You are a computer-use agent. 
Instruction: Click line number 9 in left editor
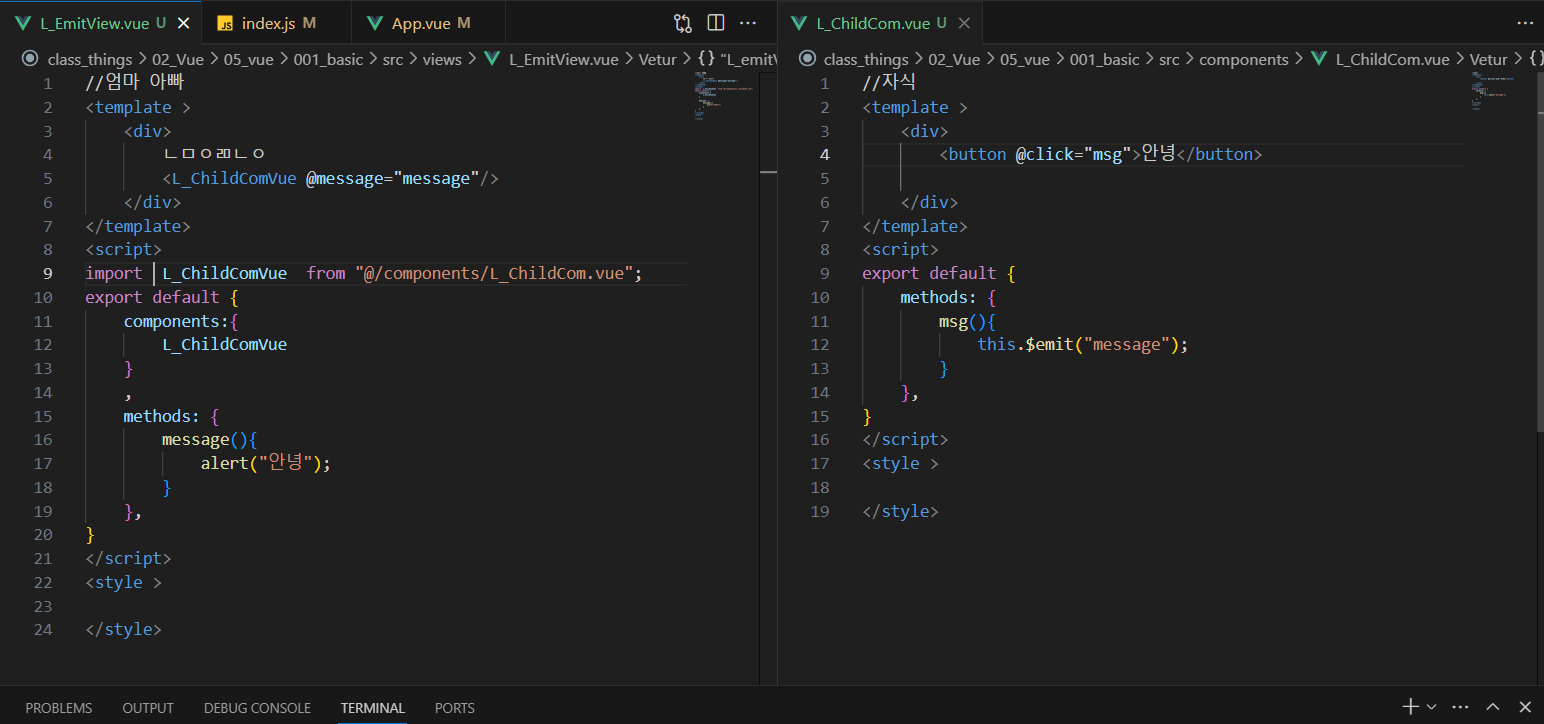(48, 273)
